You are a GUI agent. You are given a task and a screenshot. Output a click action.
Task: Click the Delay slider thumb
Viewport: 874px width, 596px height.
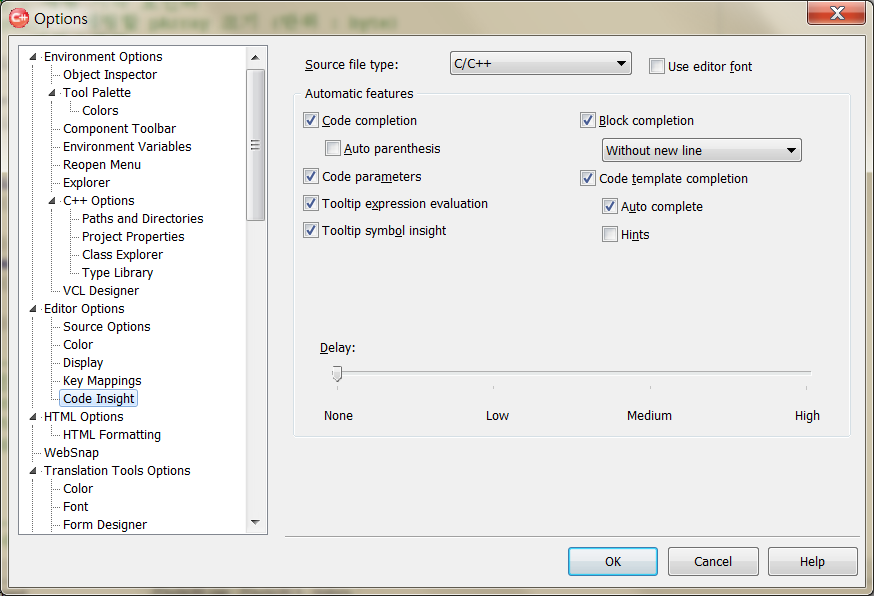point(337,374)
